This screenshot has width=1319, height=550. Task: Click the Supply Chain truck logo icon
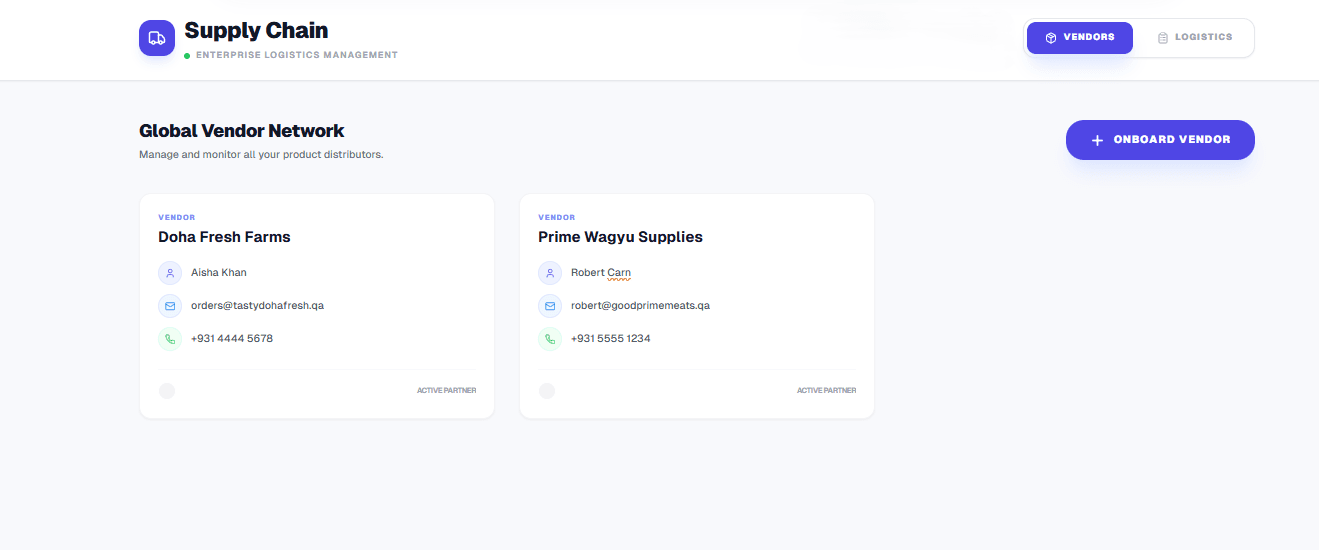click(157, 38)
